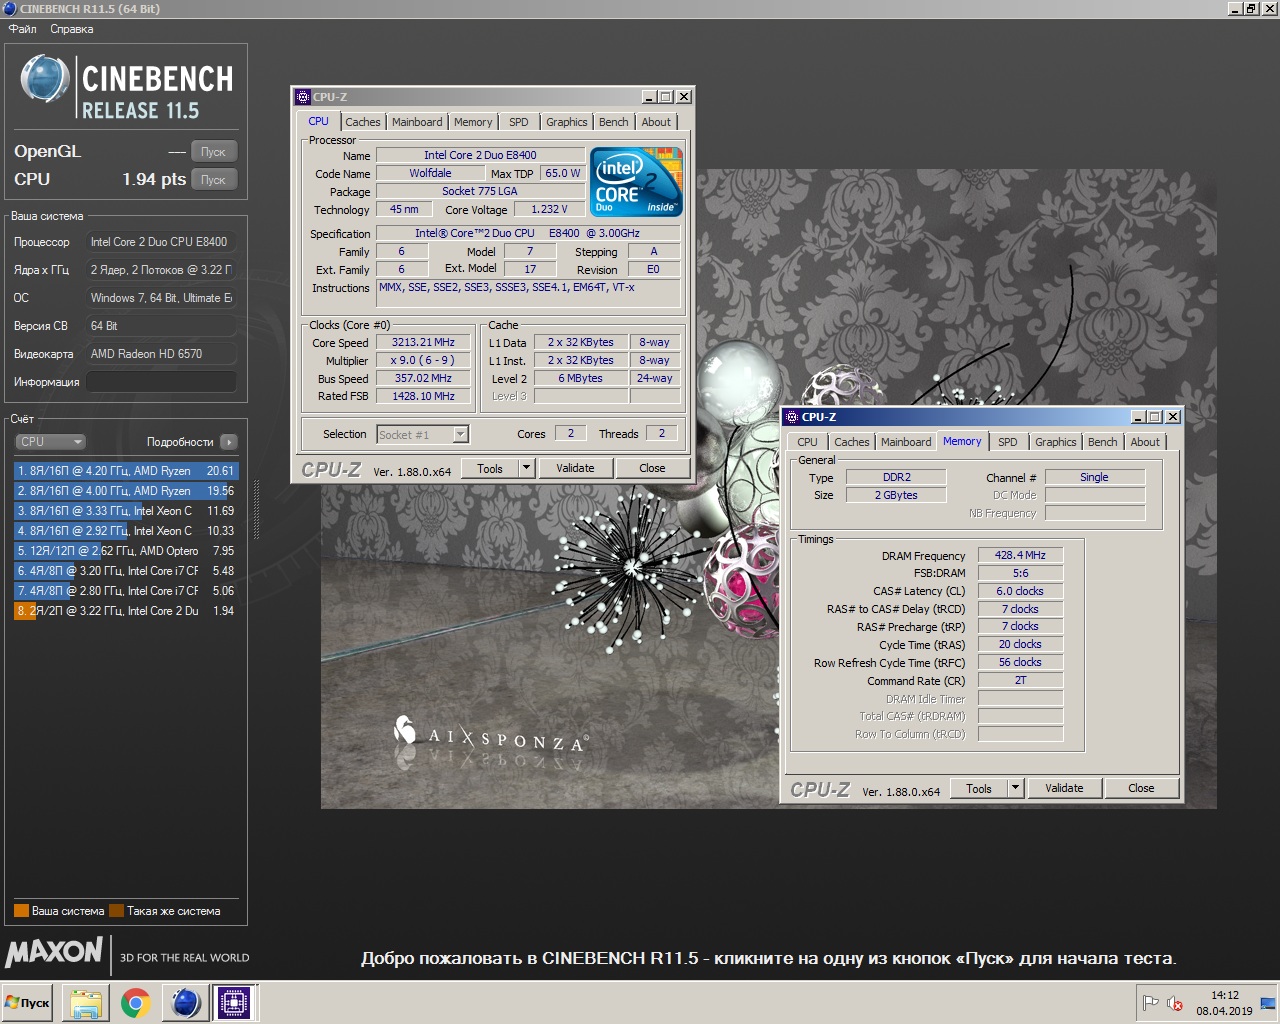Switch to Bench tab in Memory CPU-Z window

tap(1103, 442)
